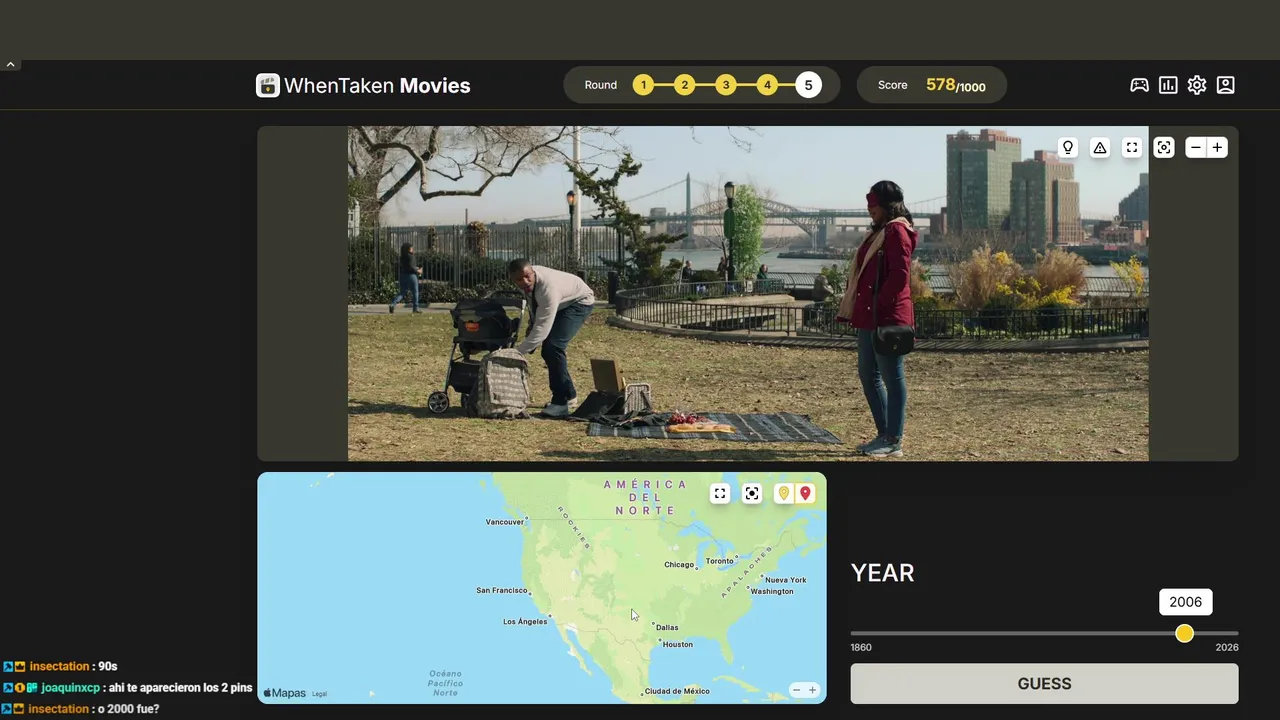Go to round 1 step
Image resolution: width=1280 pixels, height=720 pixels.
point(643,85)
